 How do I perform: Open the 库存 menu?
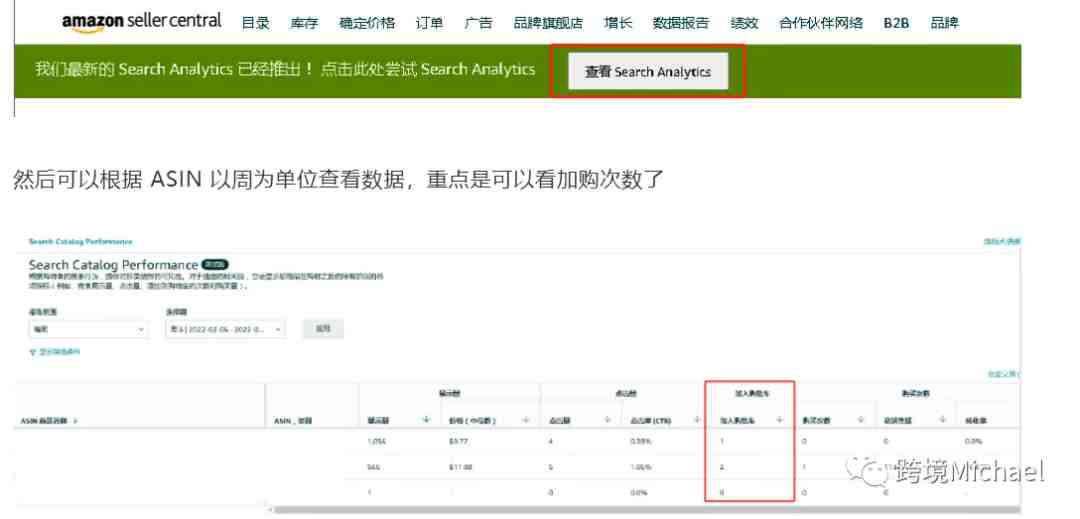304,23
